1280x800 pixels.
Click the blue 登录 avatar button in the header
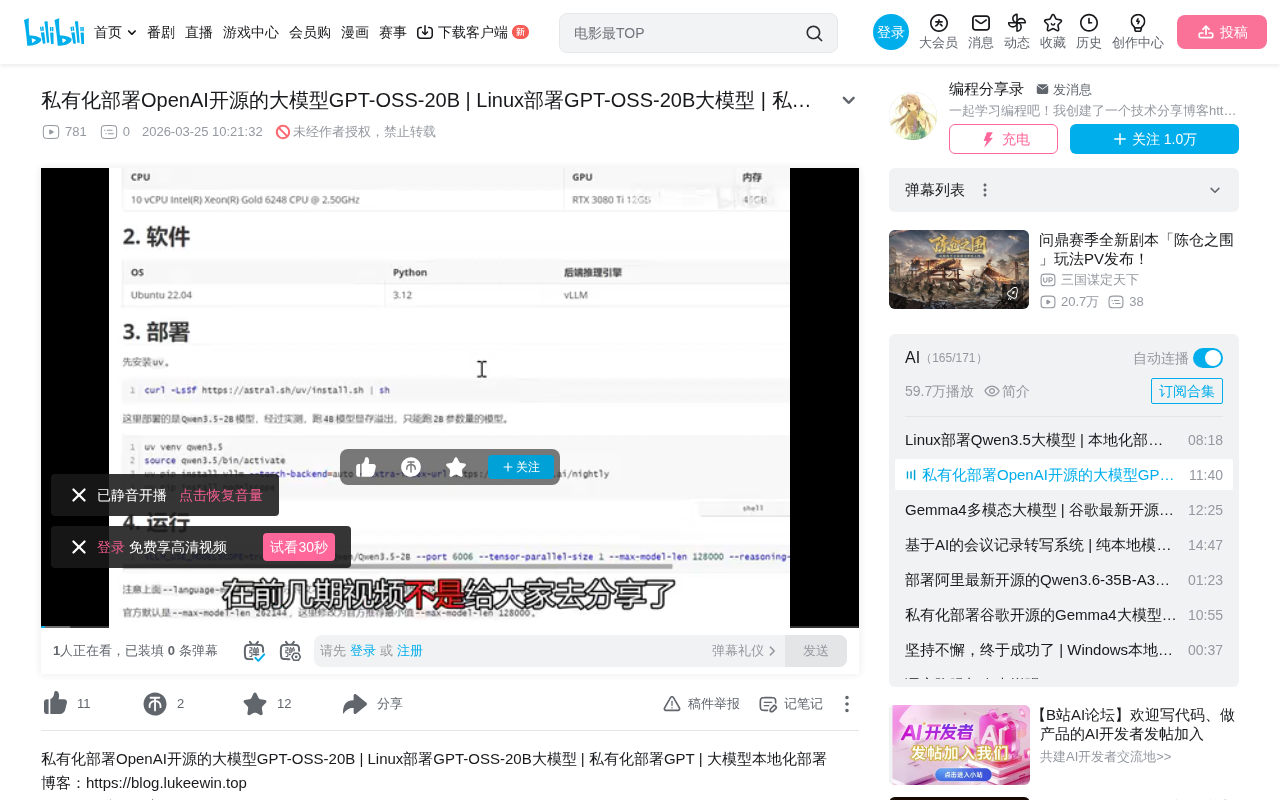pyautogui.click(x=891, y=32)
